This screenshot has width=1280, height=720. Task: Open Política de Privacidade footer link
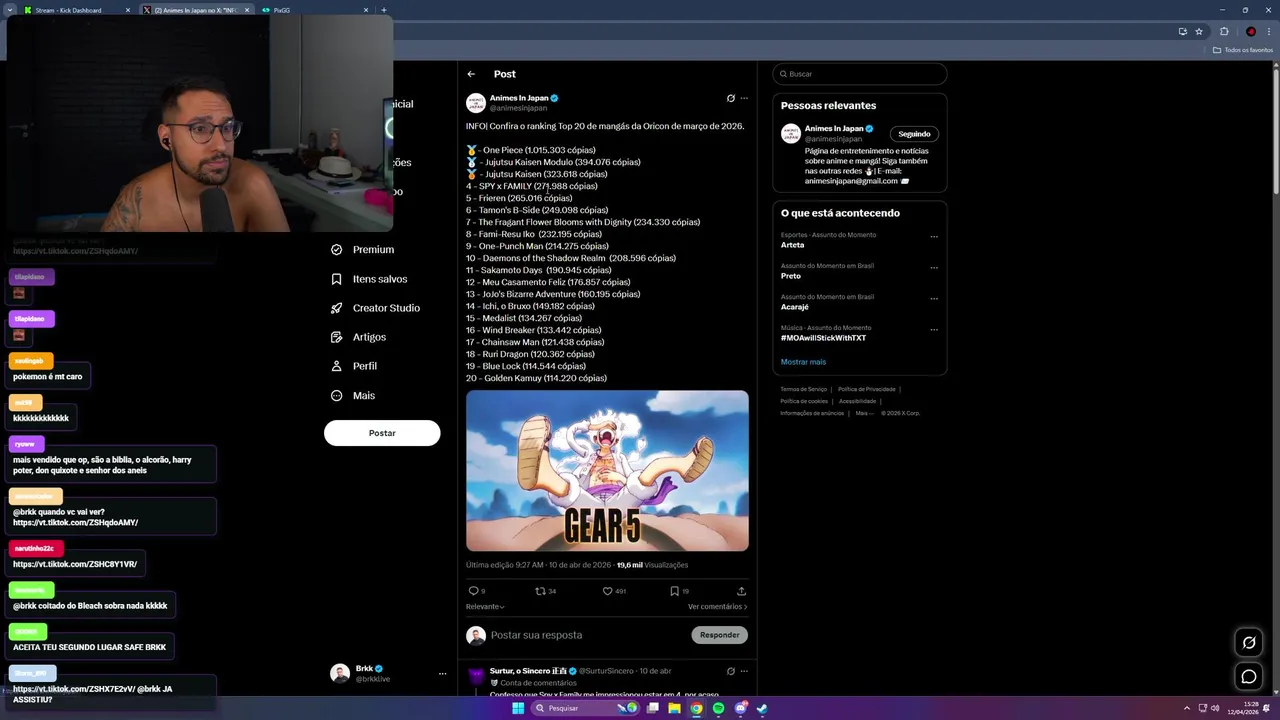tap(866, 389)
